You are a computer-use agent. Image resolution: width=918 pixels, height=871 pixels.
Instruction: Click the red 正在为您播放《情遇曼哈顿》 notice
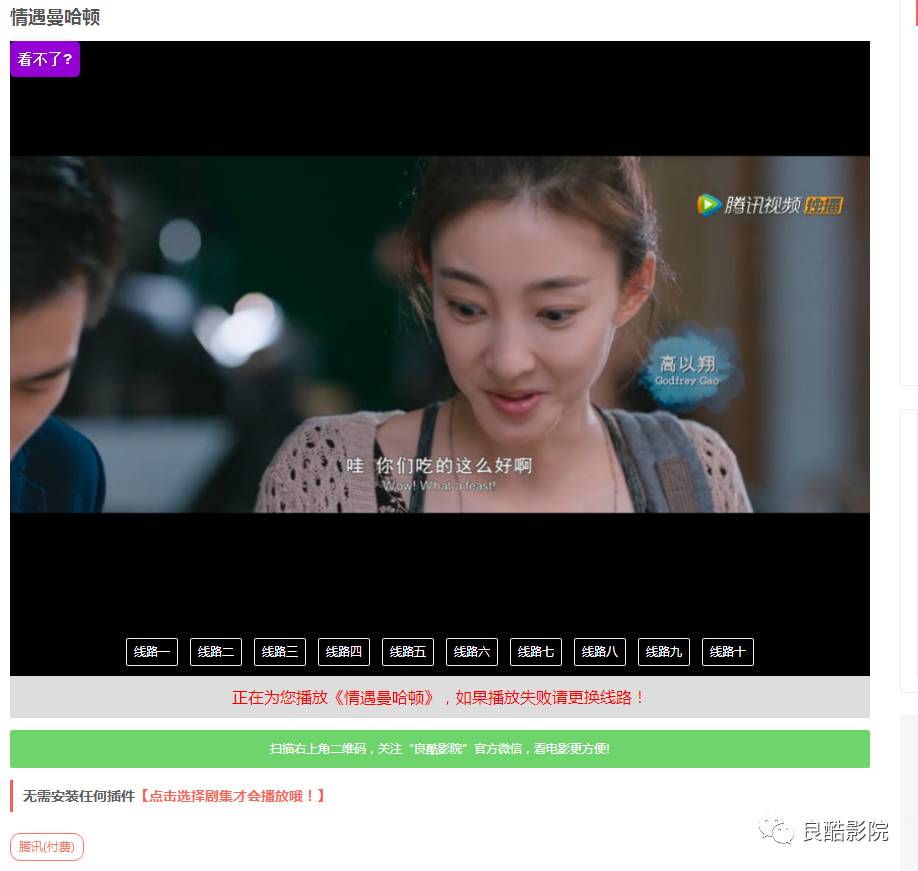coord(438,697)
